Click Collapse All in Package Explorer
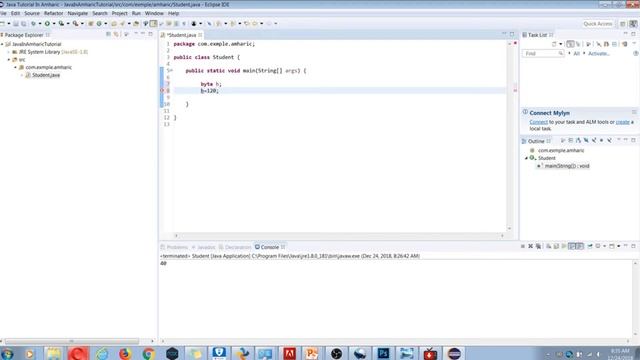 tap(109, 34)
